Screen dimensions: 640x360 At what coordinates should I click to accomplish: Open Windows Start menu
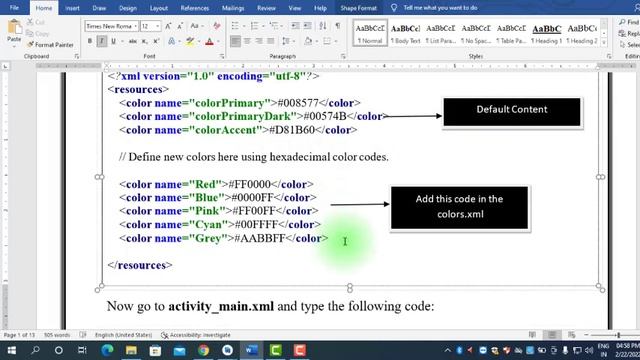coord(11,350)
